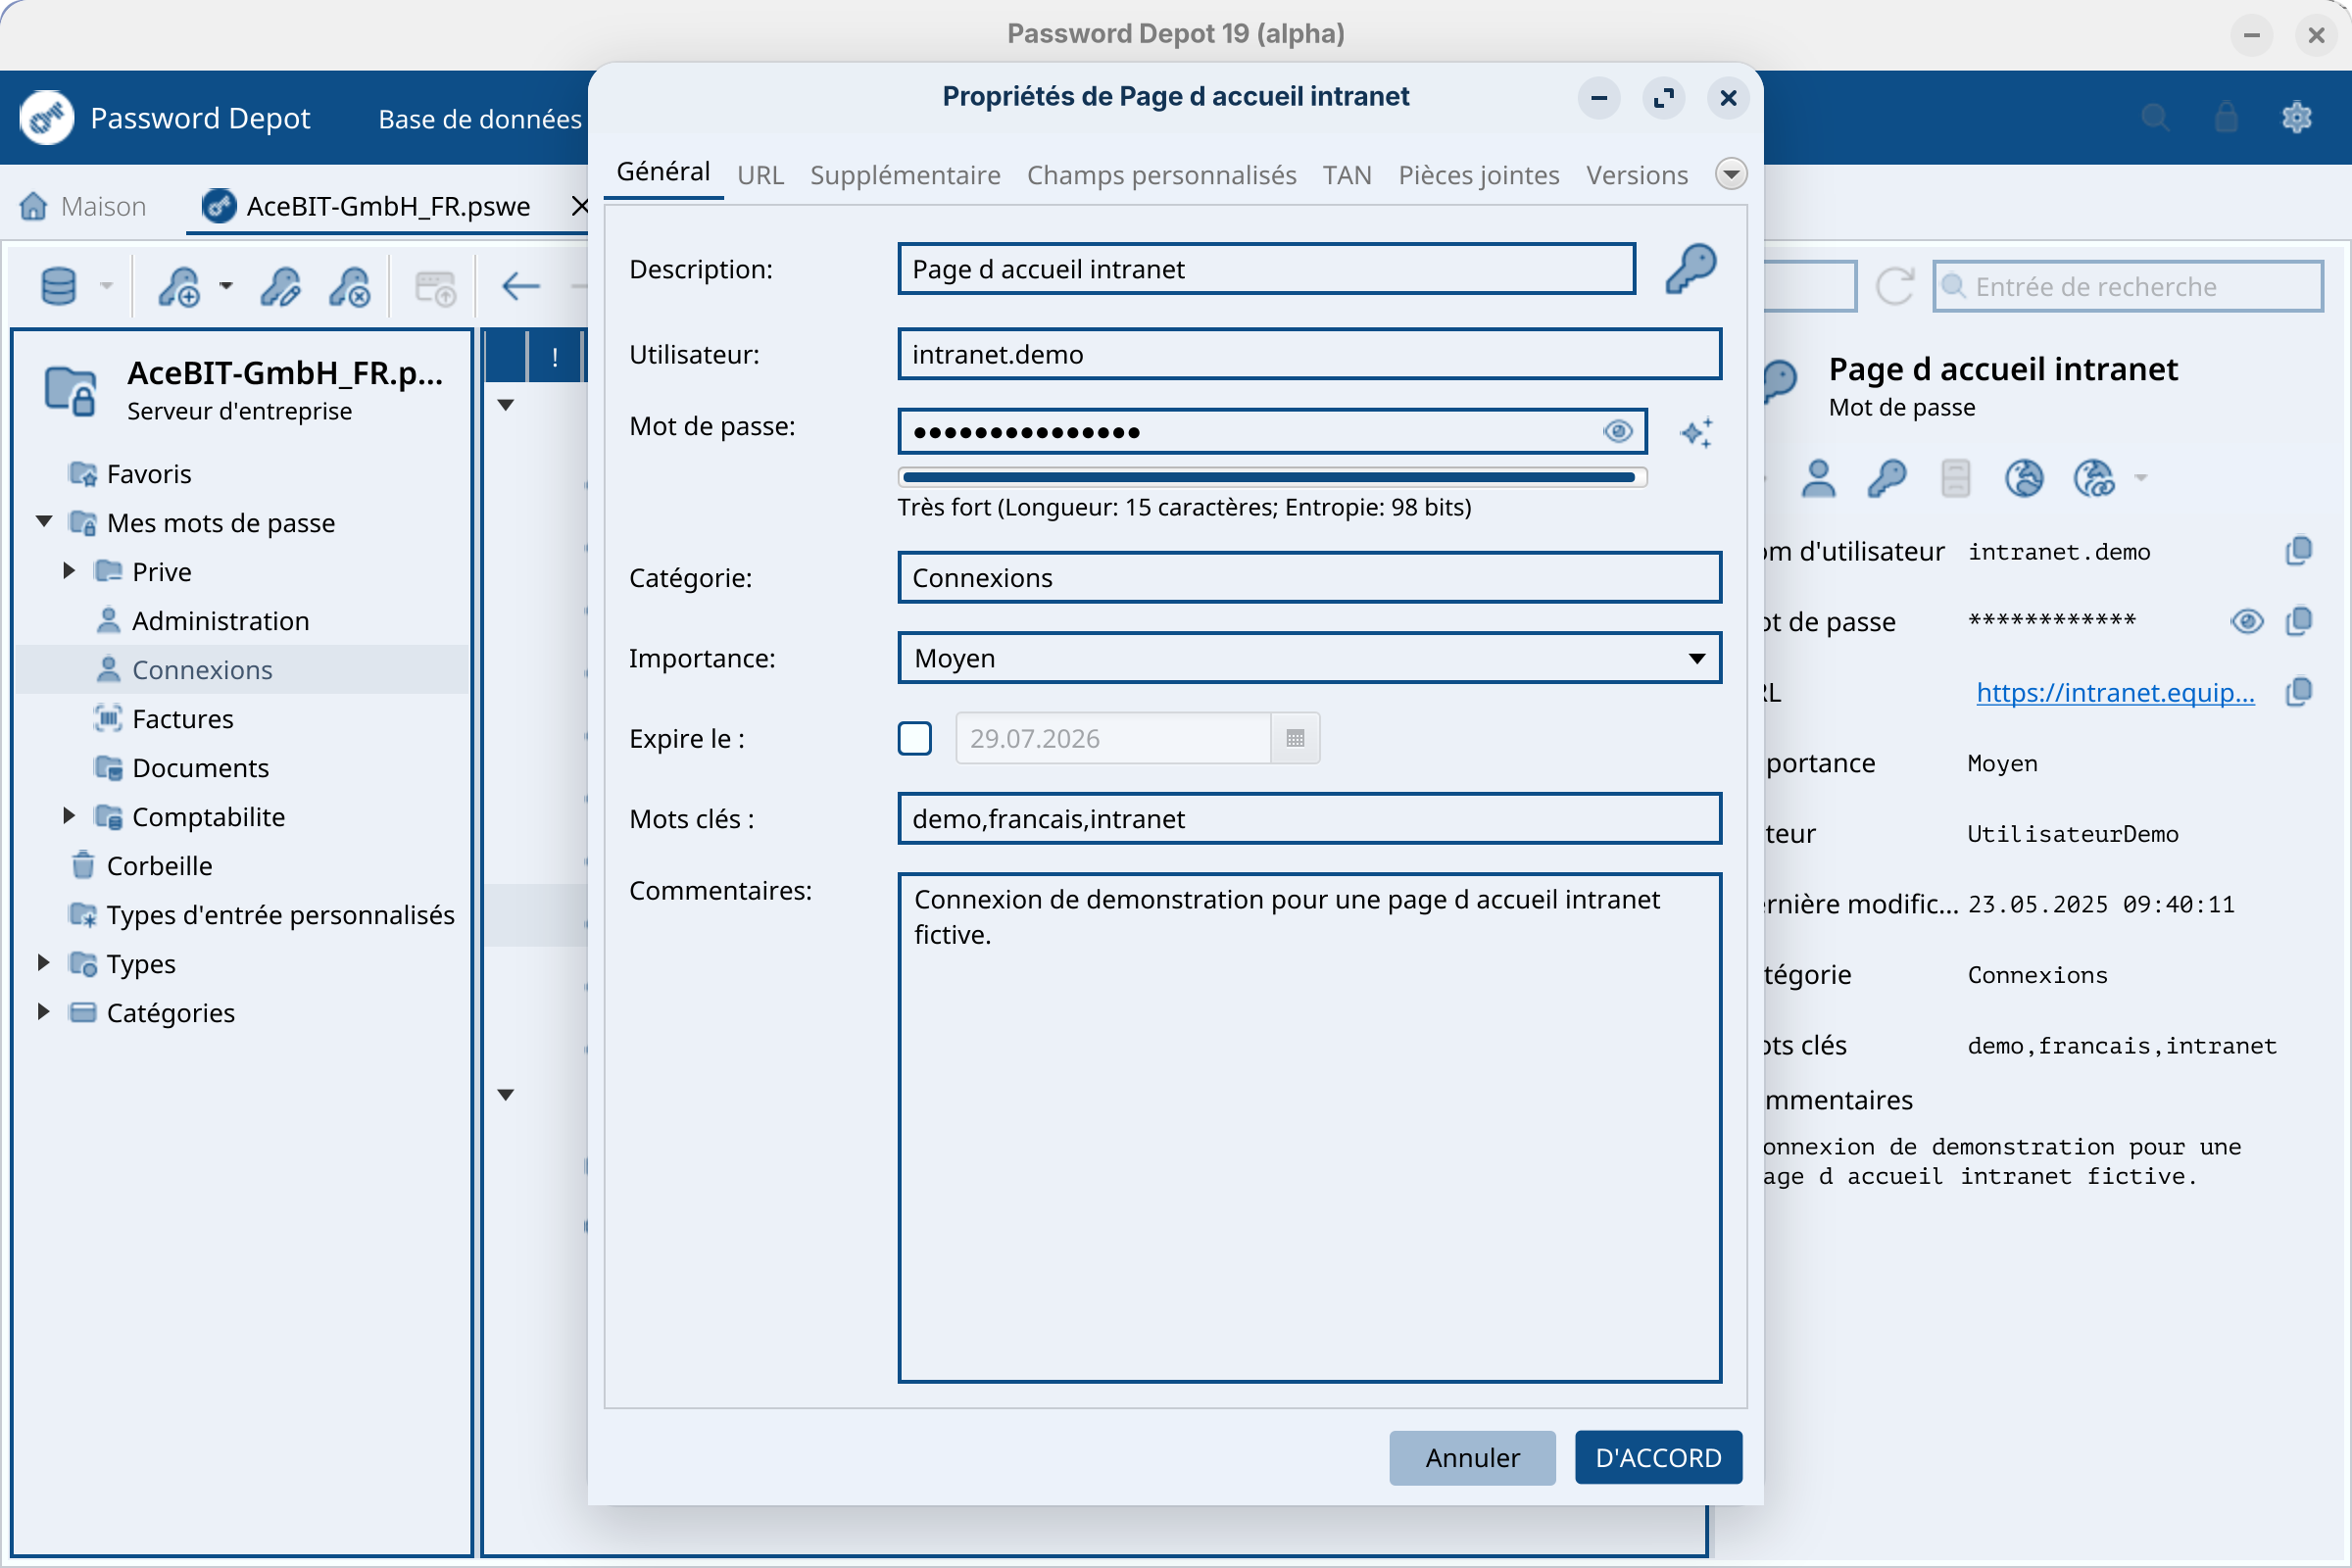Copy the username in details panel
The width and height of the screenshot is (2352, 1568).
pos(2299,551)
